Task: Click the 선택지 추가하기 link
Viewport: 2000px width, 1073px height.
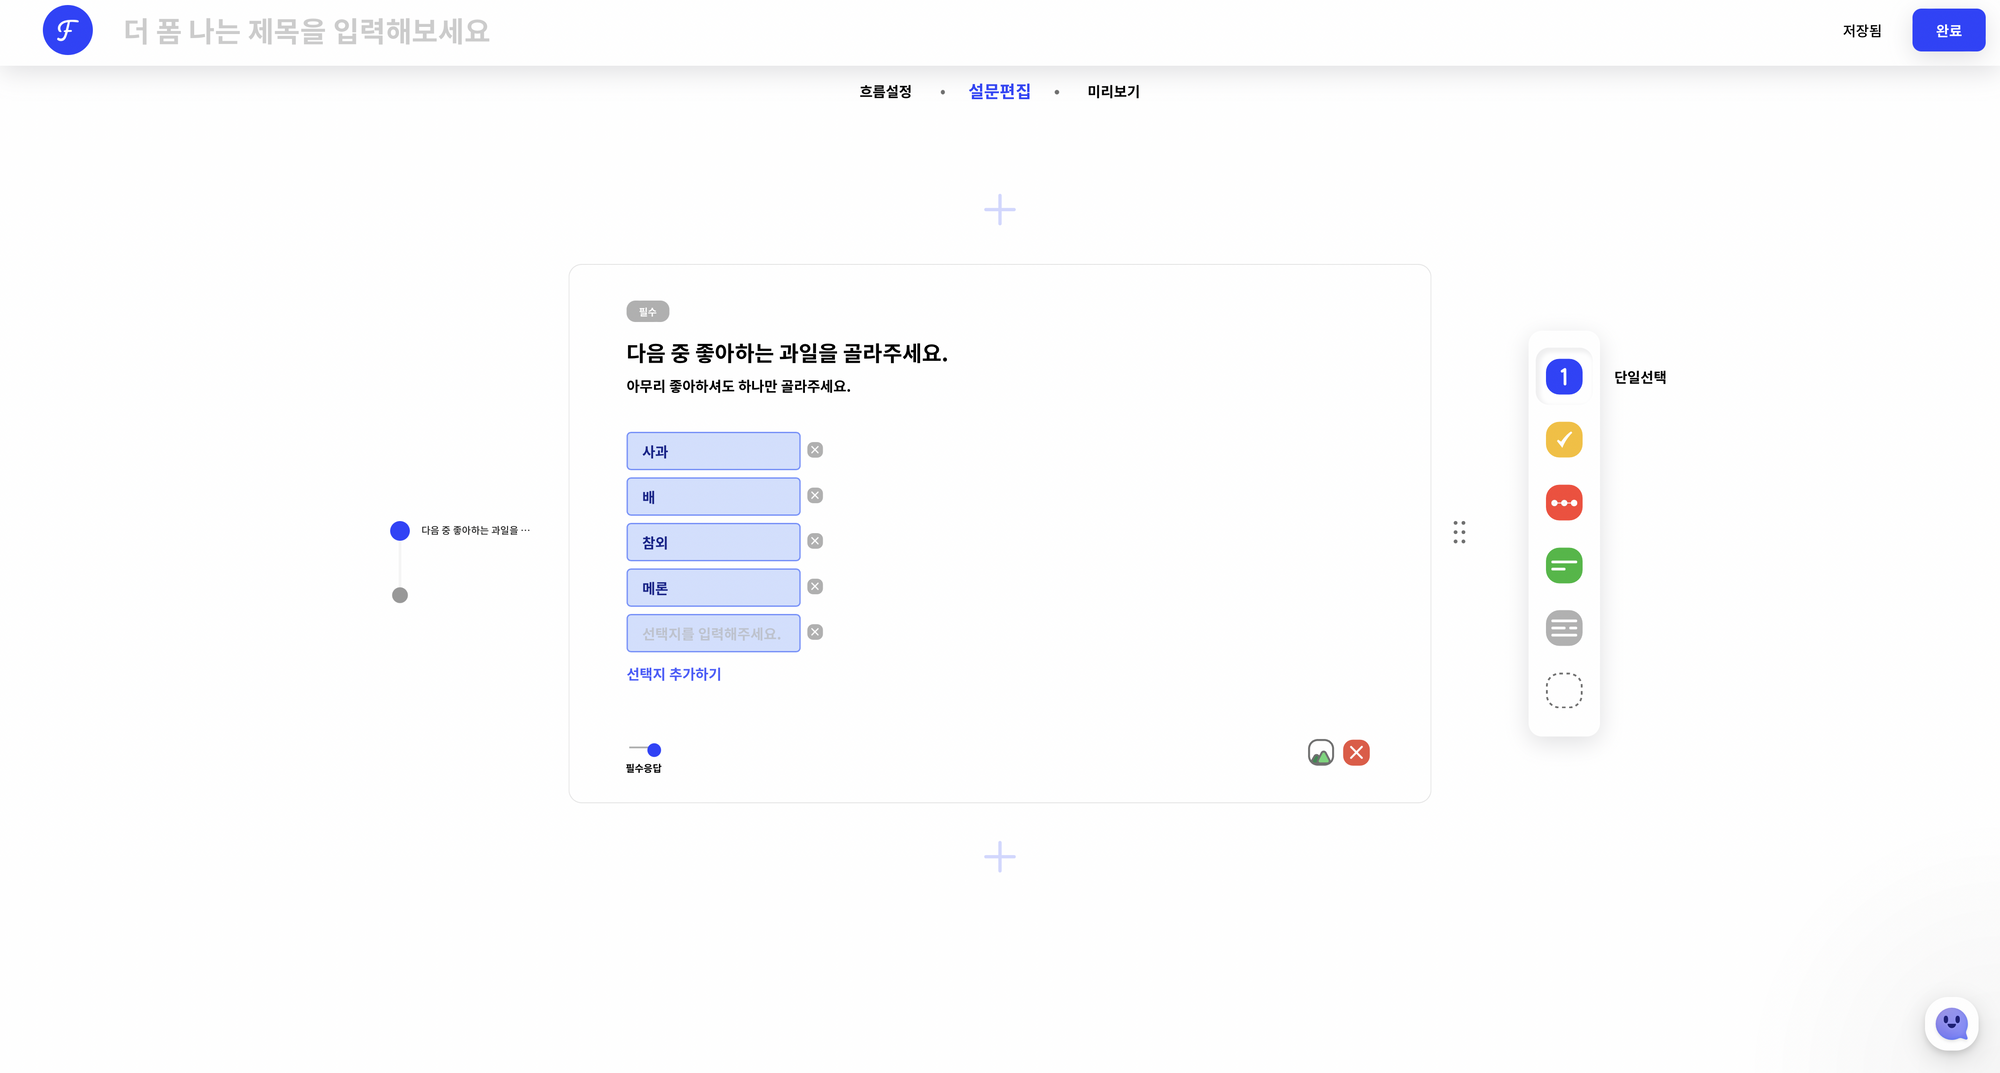Action: pyautogui.click(x=673, y=674)
